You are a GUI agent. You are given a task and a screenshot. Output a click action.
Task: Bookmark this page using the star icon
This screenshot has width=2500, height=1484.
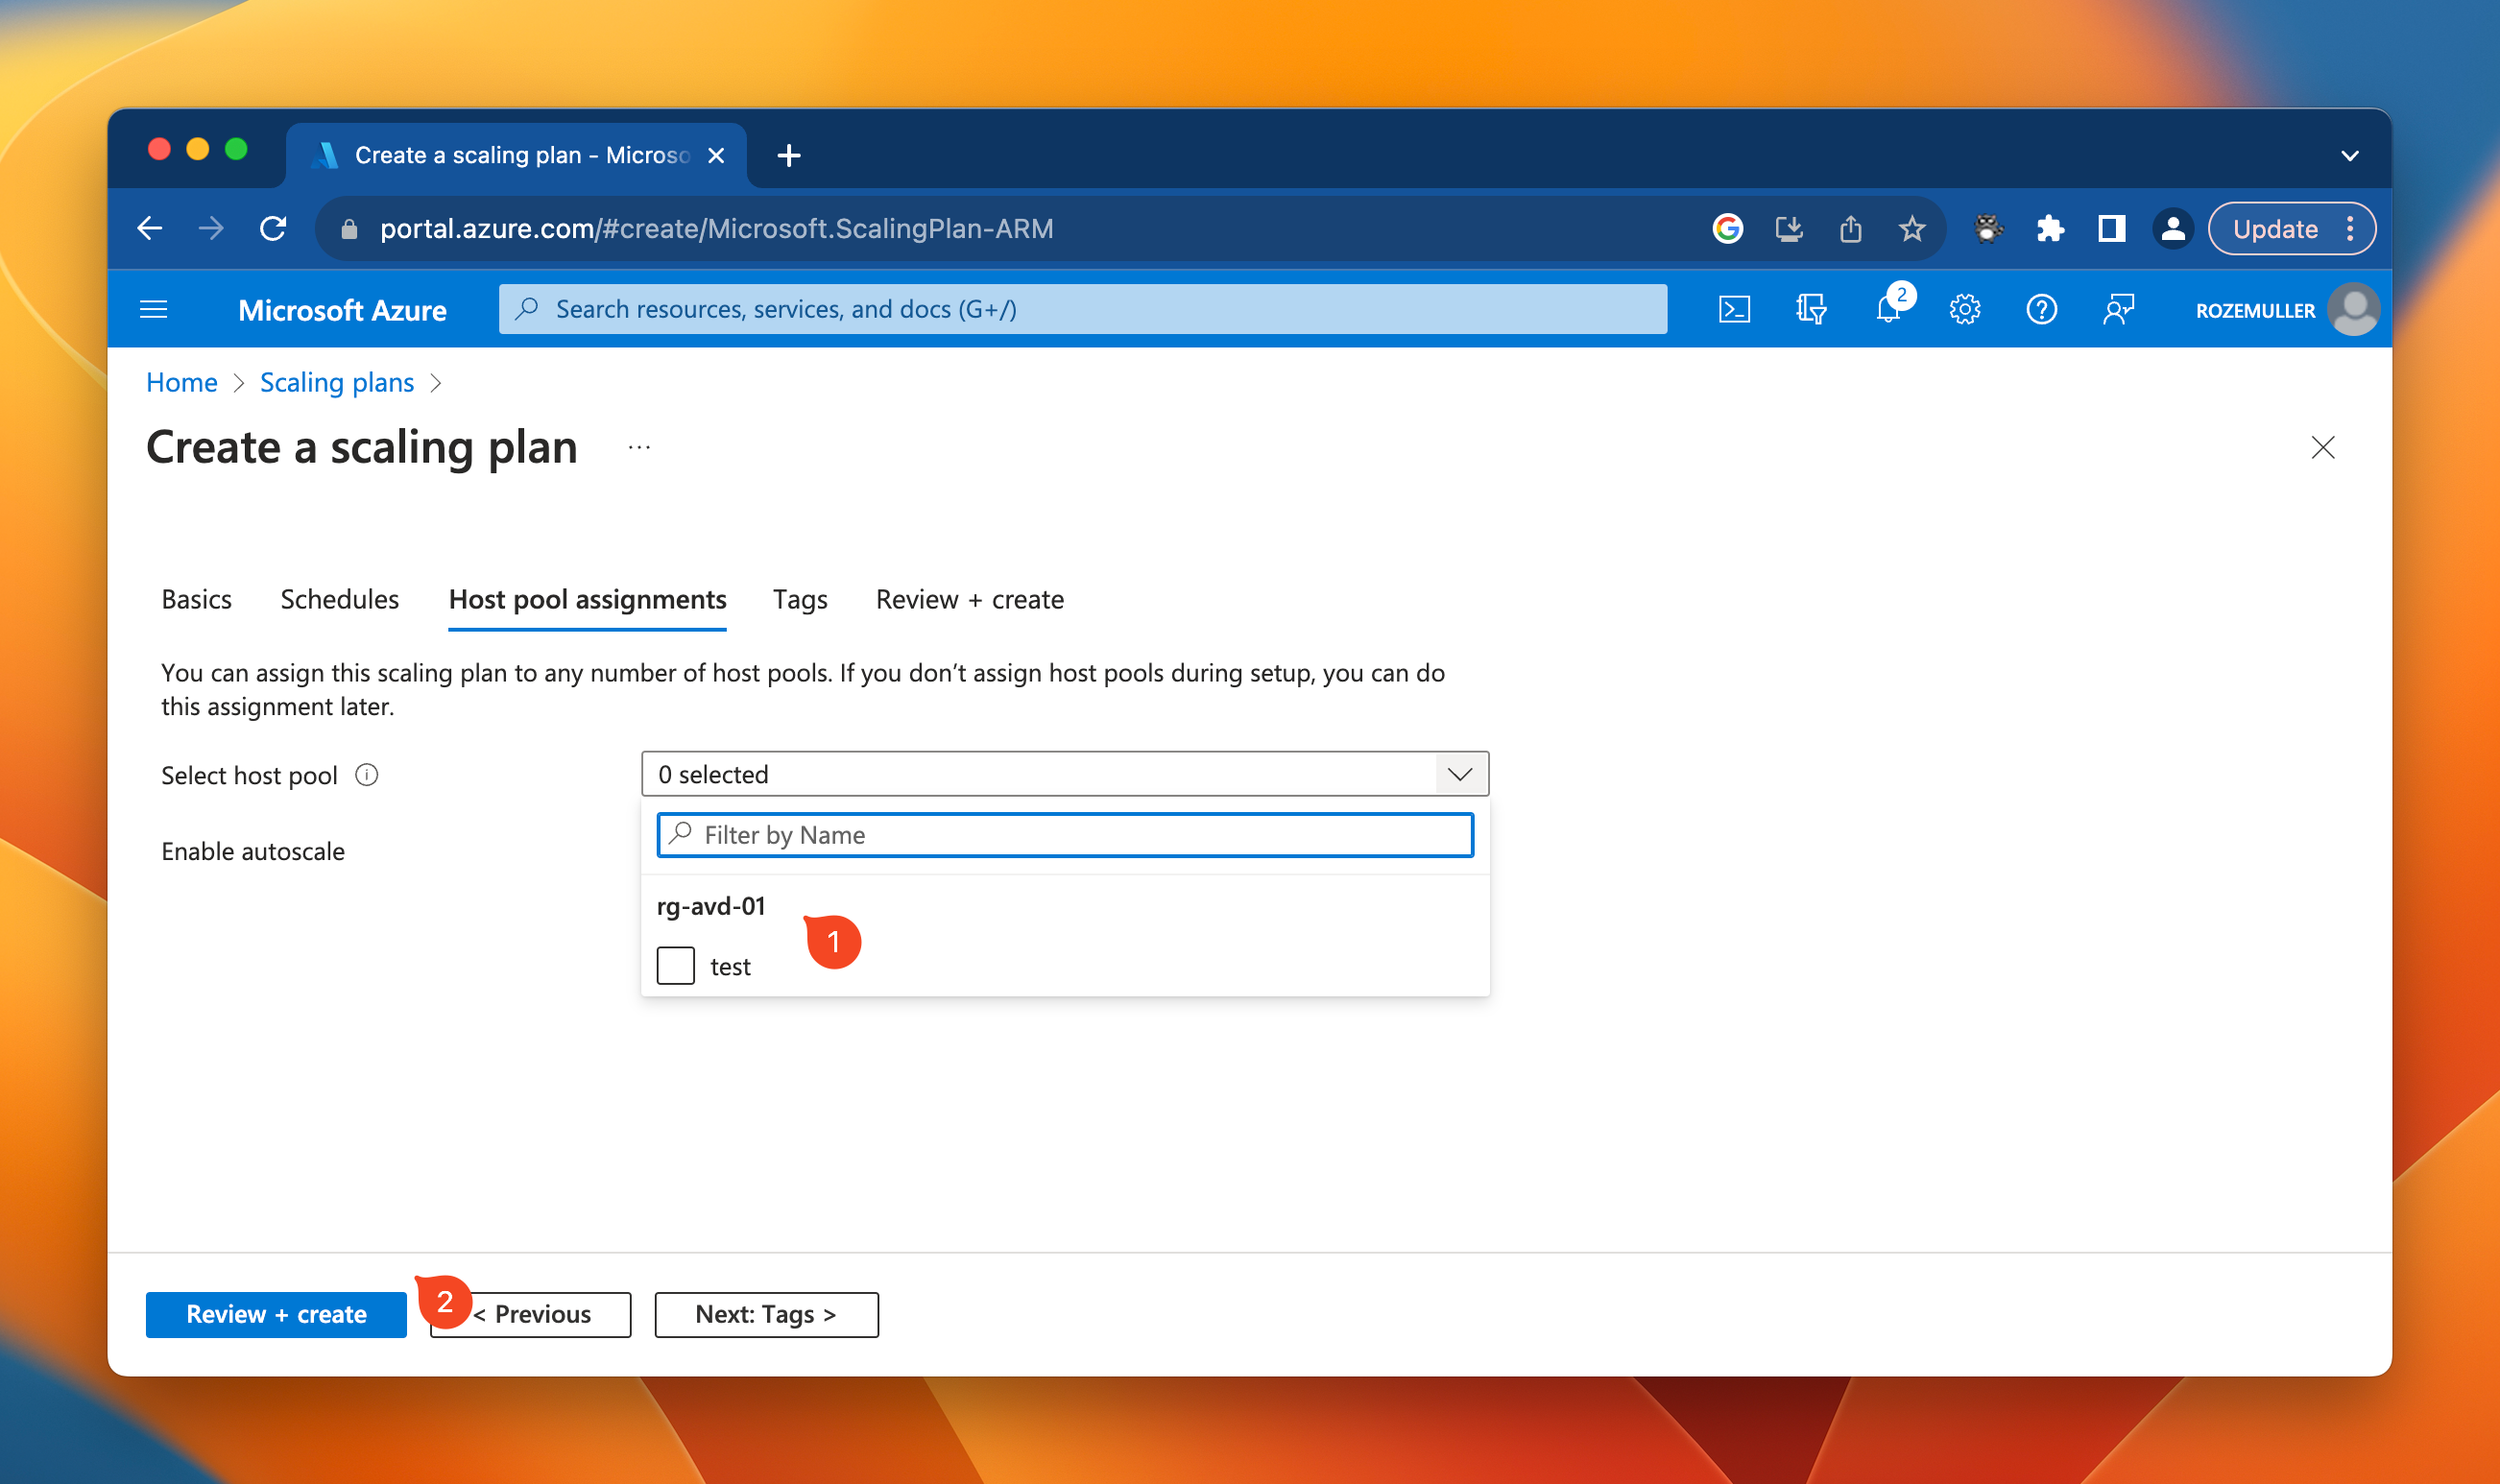pos(1912,228)
